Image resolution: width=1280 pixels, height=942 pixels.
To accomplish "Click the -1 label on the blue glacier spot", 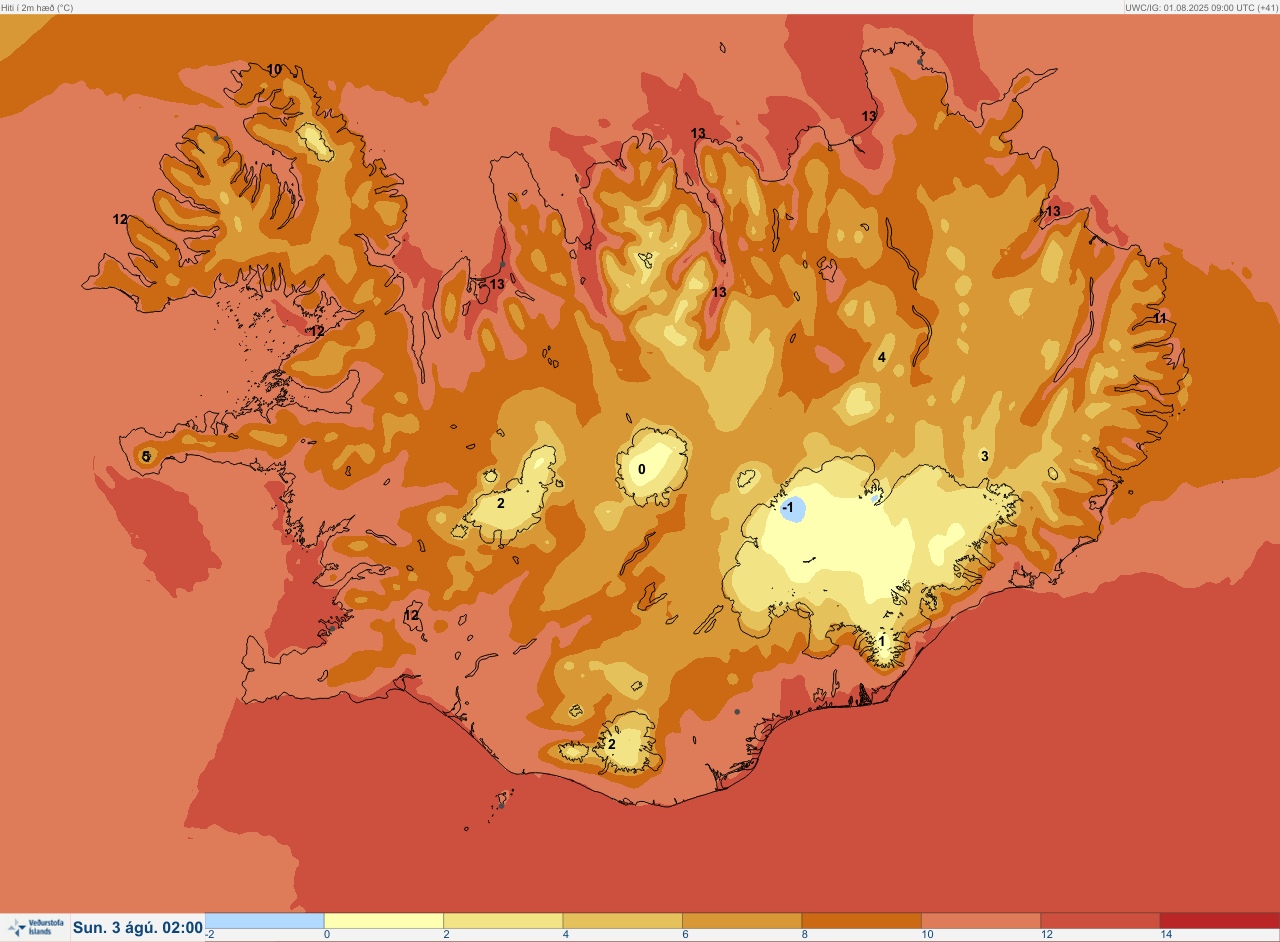I will click(x=788, y=508).
